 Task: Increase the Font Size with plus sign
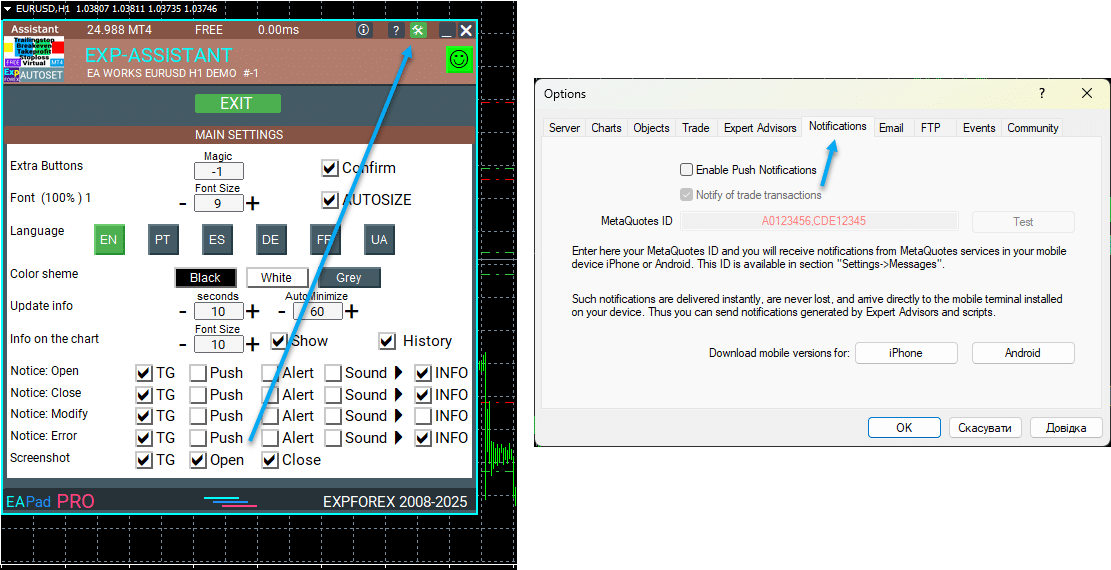(253, 204)
